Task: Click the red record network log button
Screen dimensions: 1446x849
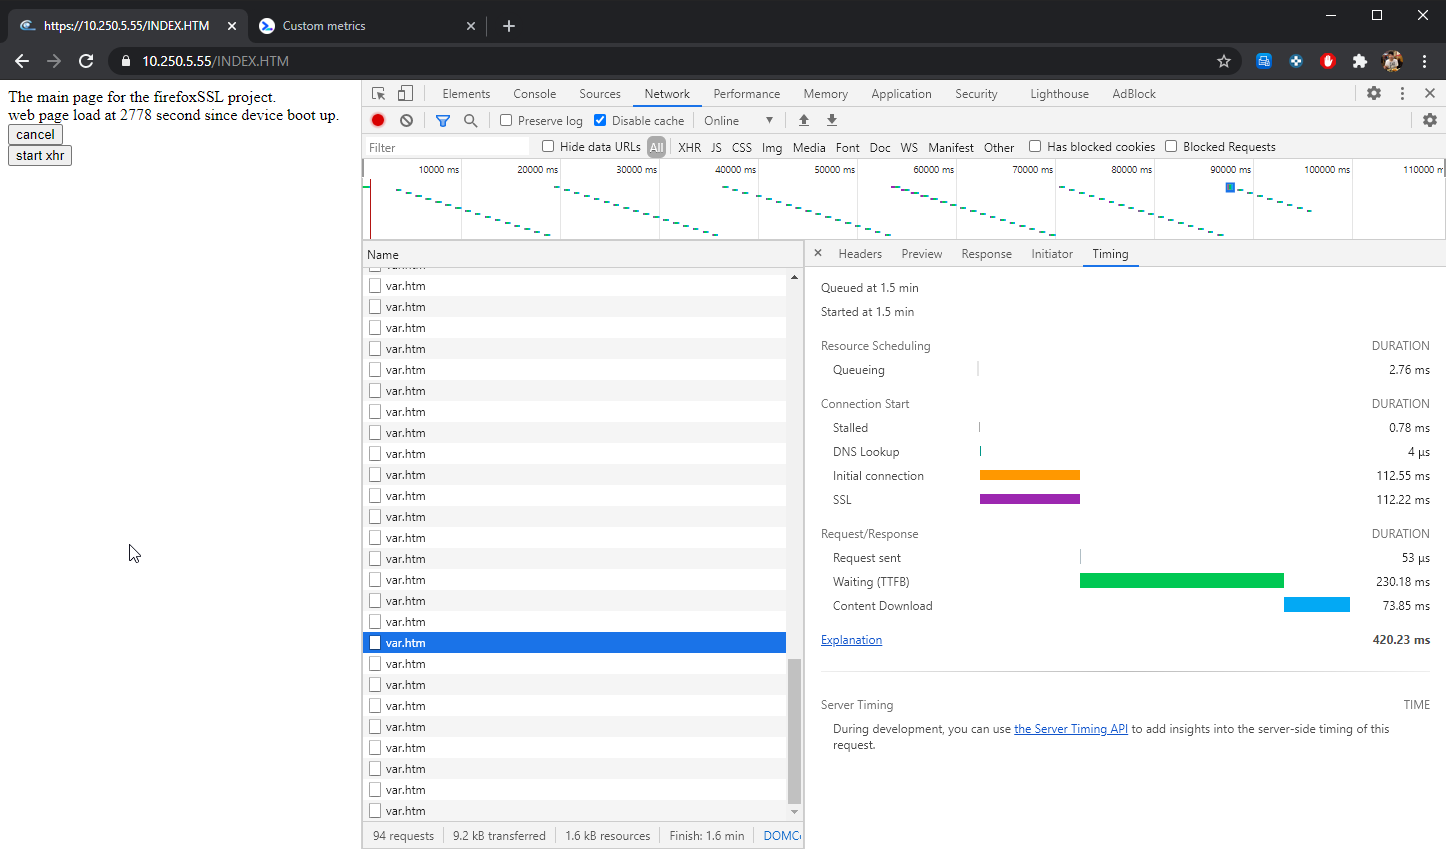Action: pos(378,120)
